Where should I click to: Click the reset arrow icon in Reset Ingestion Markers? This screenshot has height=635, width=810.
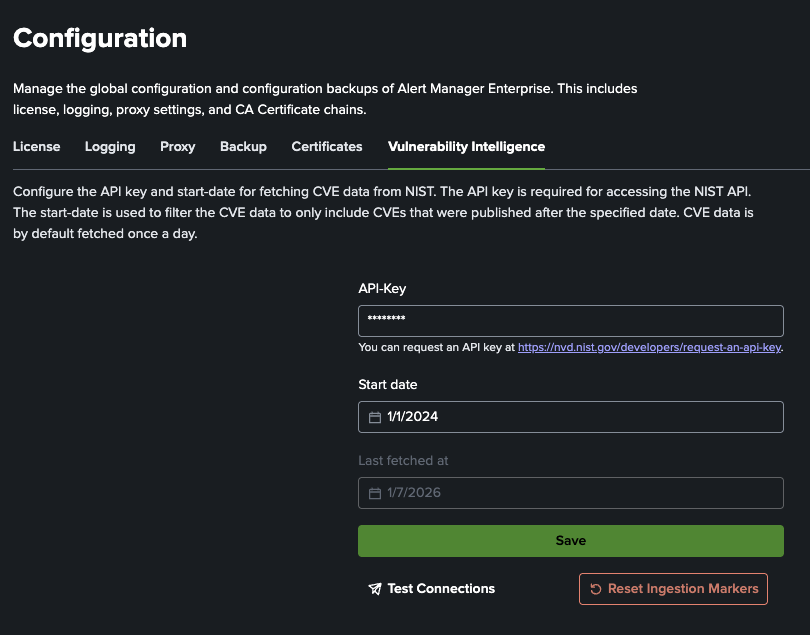point(595,588)
